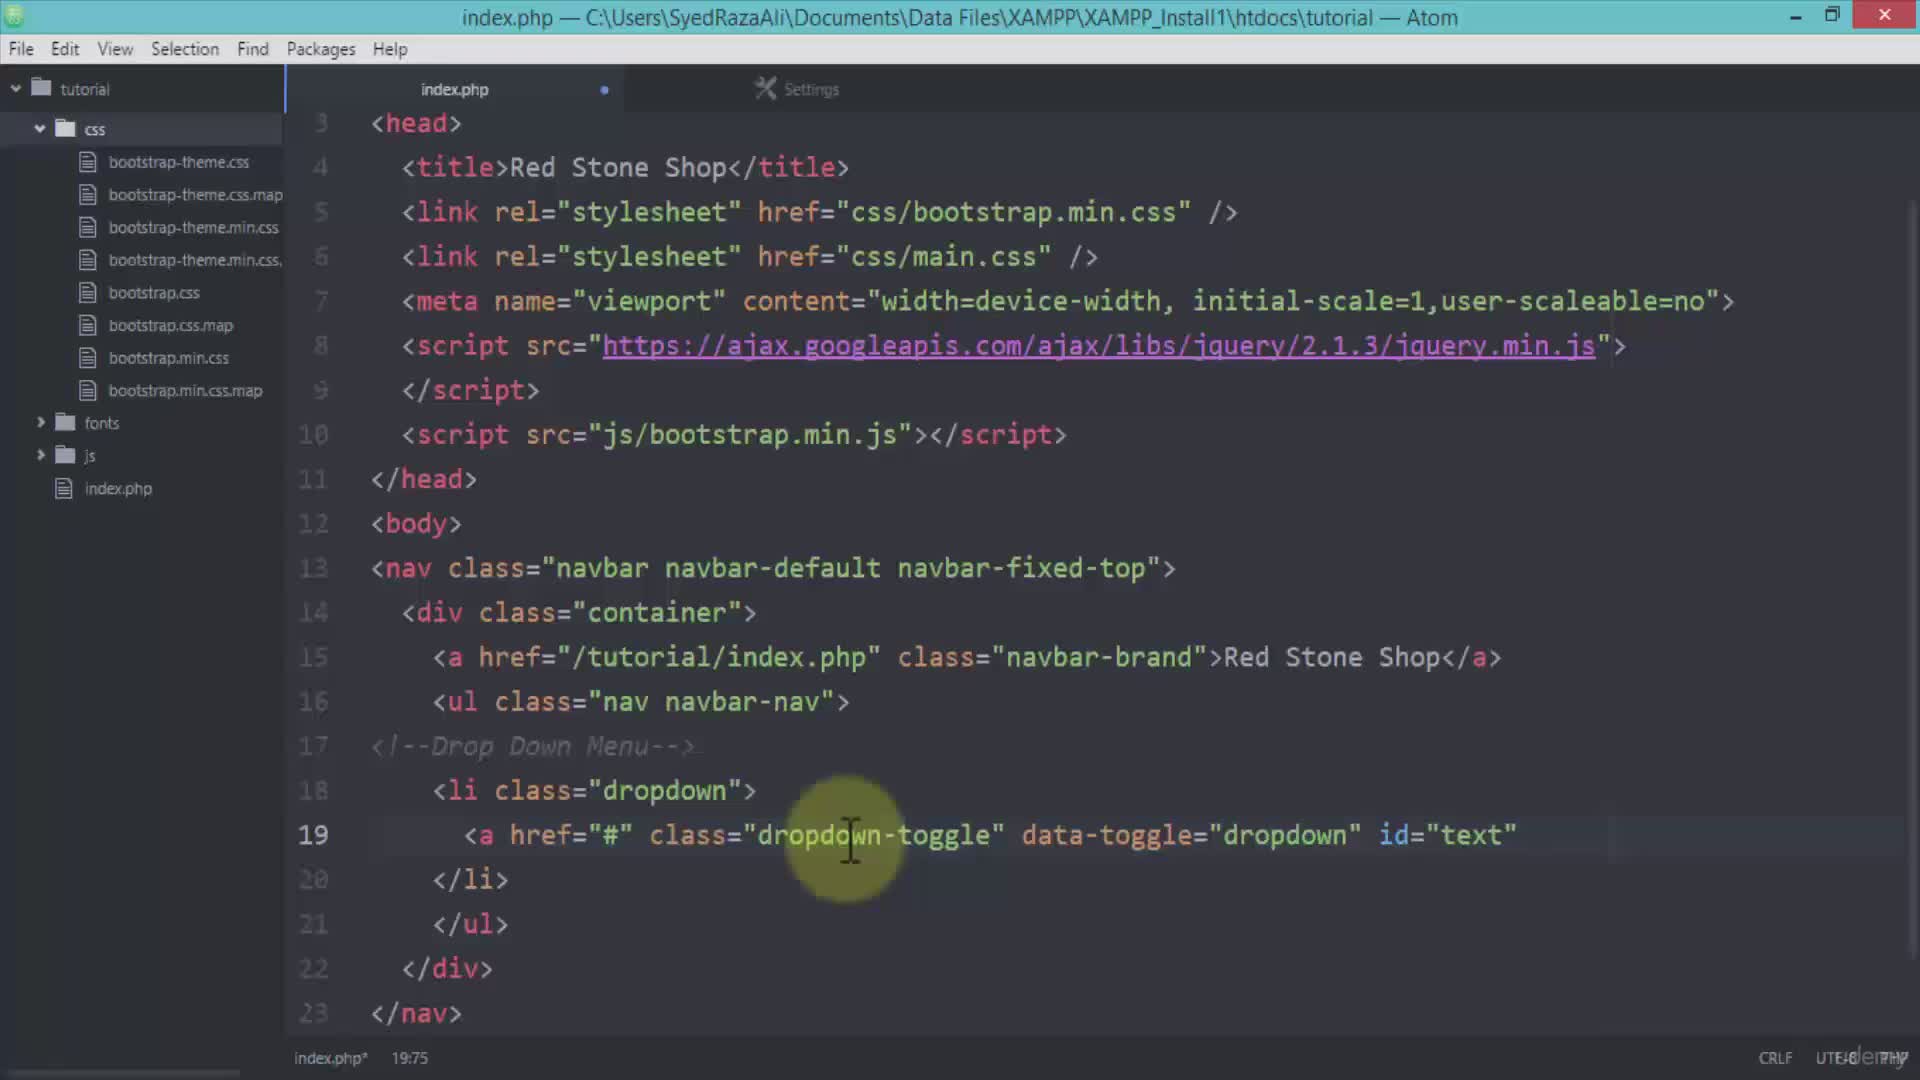Expand the js folder
Image resolution: width=1920 pixels, height=1080 pixels.
pos(41,455)
